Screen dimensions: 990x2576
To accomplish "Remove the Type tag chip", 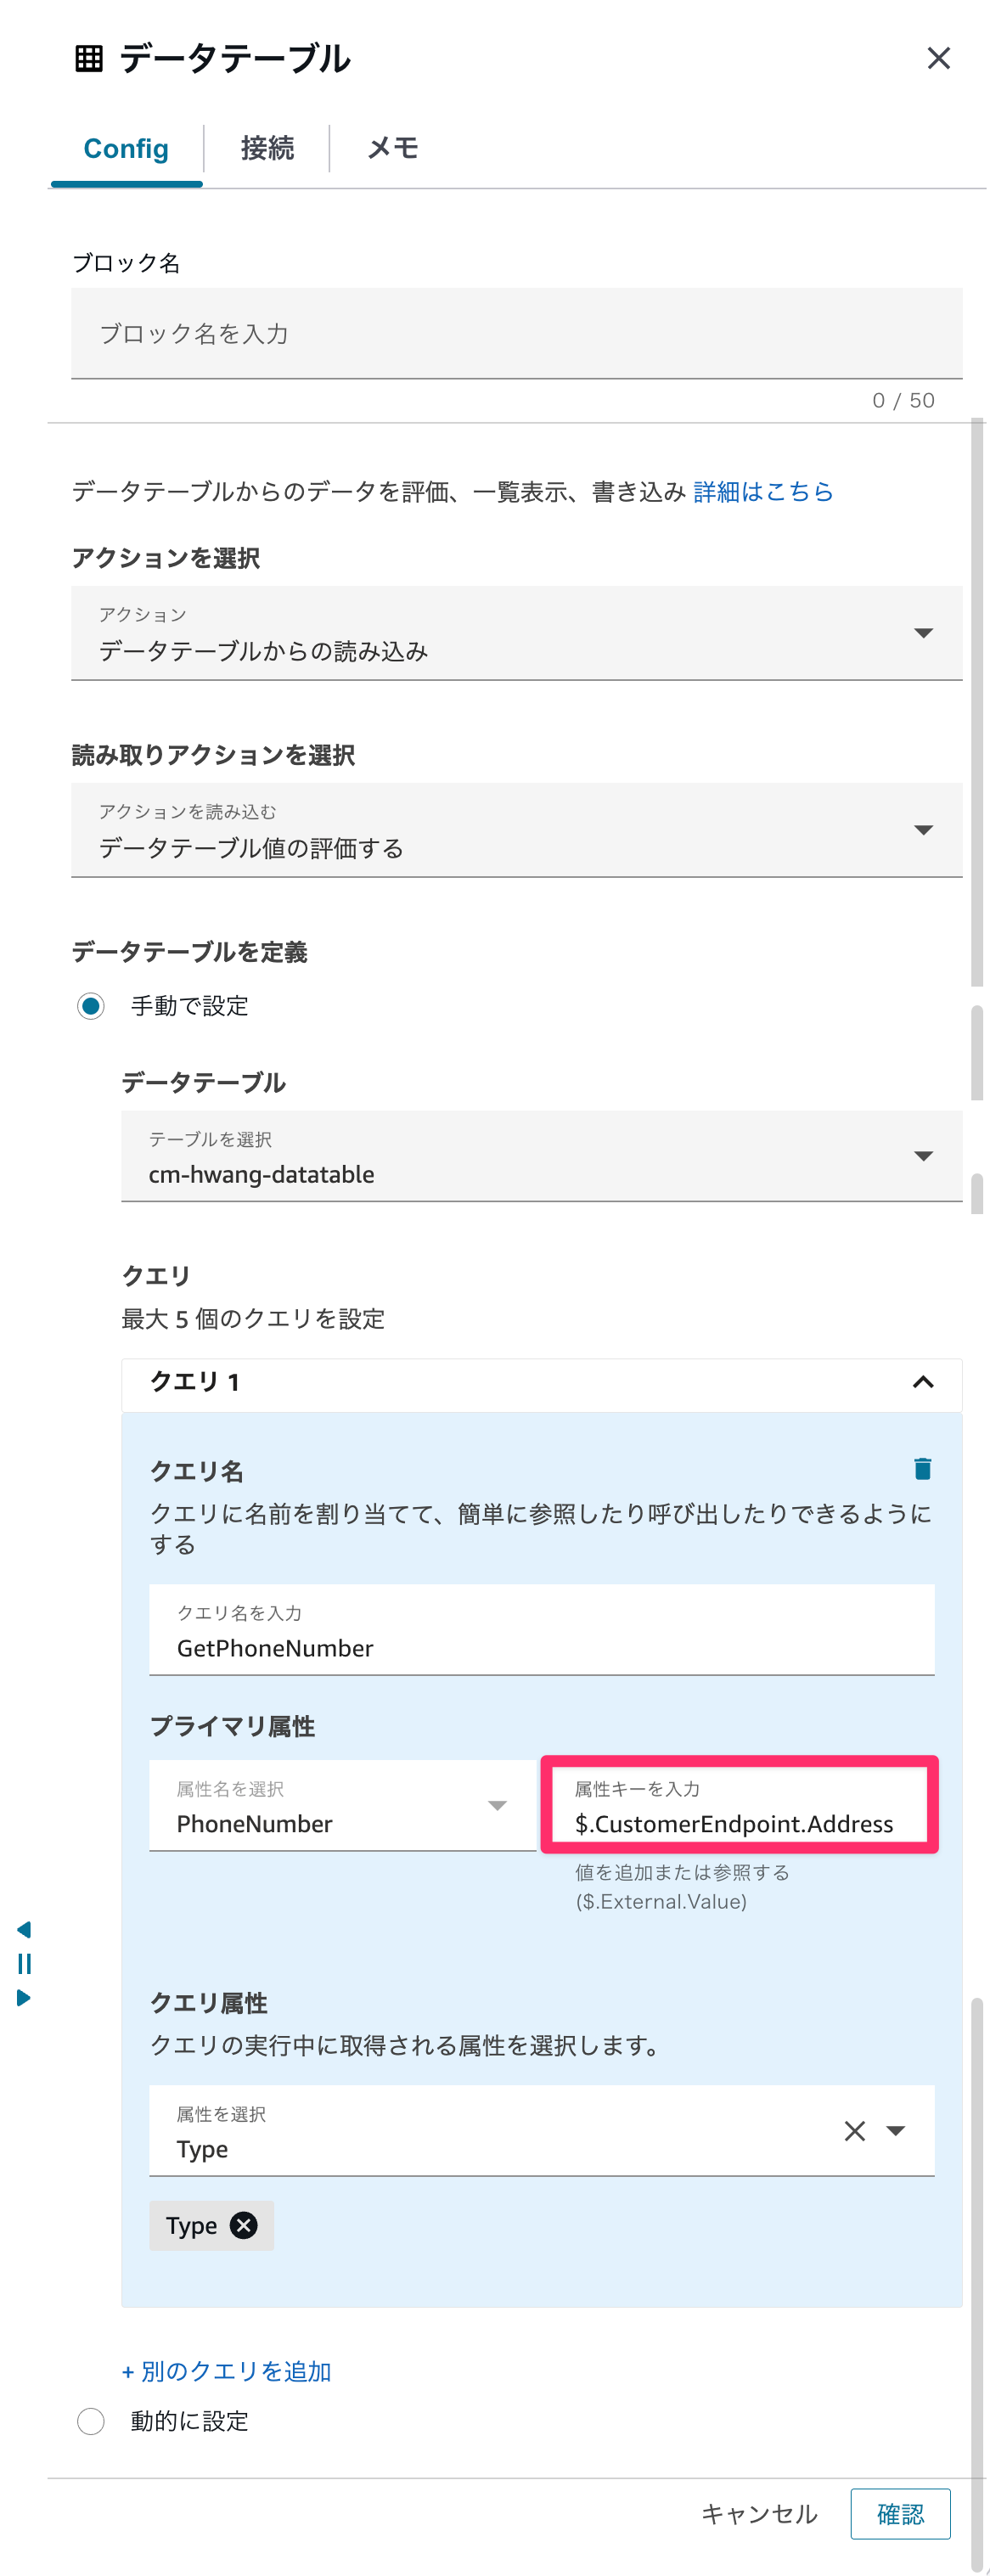I will (x=243, y=2226).
